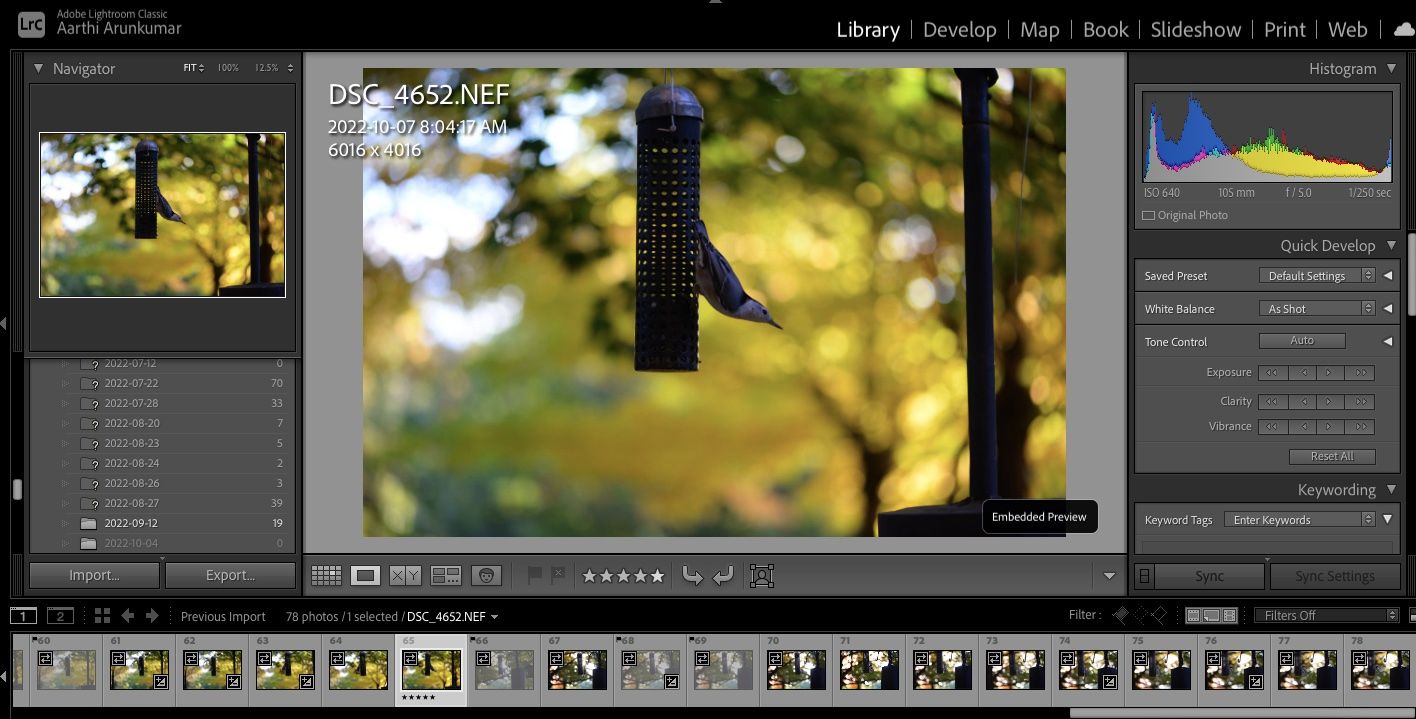
Task: Switch to Loupe view
Action: (365, 576)
